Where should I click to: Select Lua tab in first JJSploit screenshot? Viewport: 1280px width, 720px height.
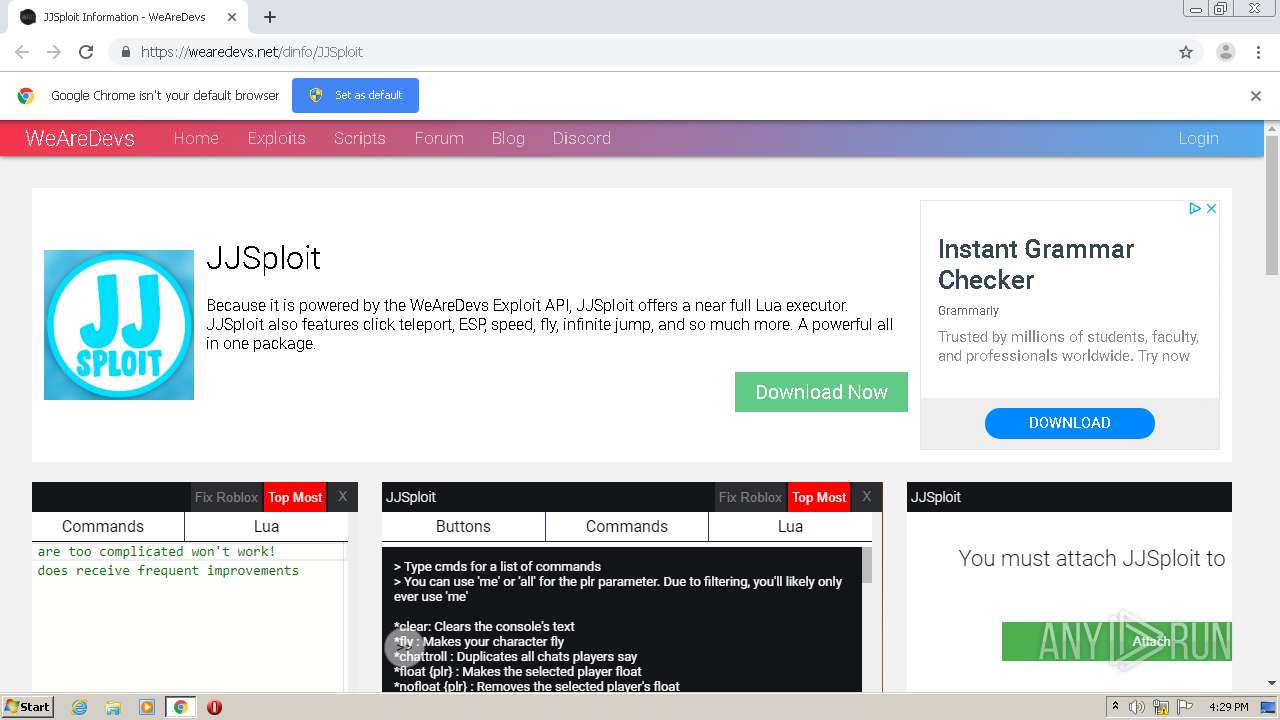tap(266, 526)
